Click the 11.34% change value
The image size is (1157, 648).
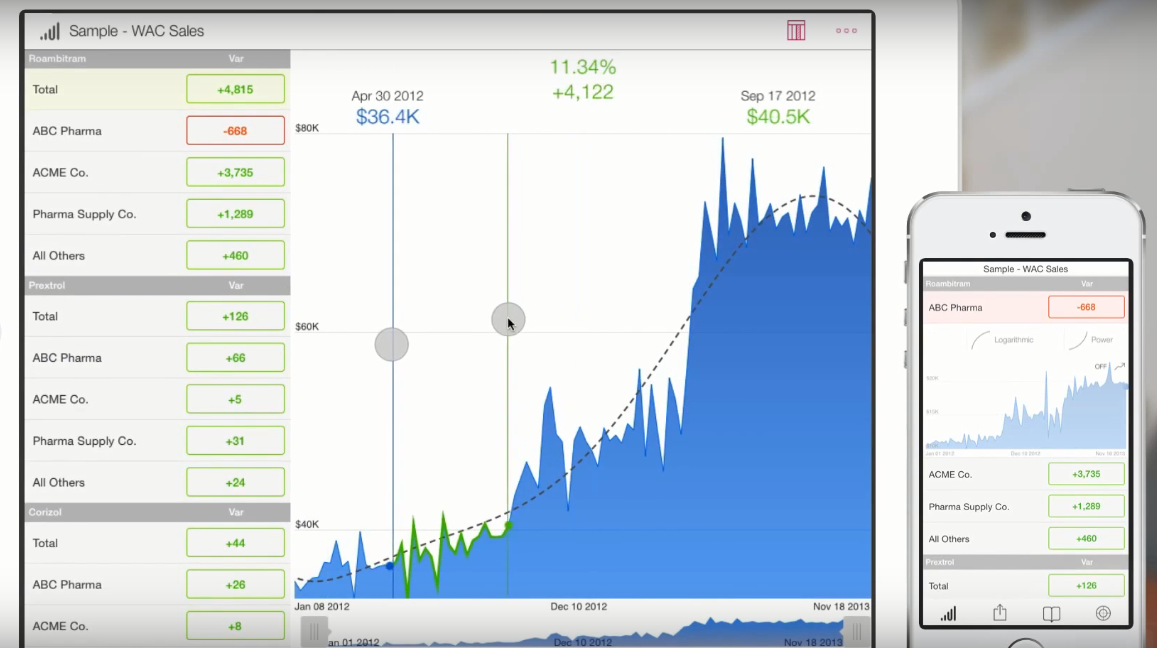[x=582, y=67]
